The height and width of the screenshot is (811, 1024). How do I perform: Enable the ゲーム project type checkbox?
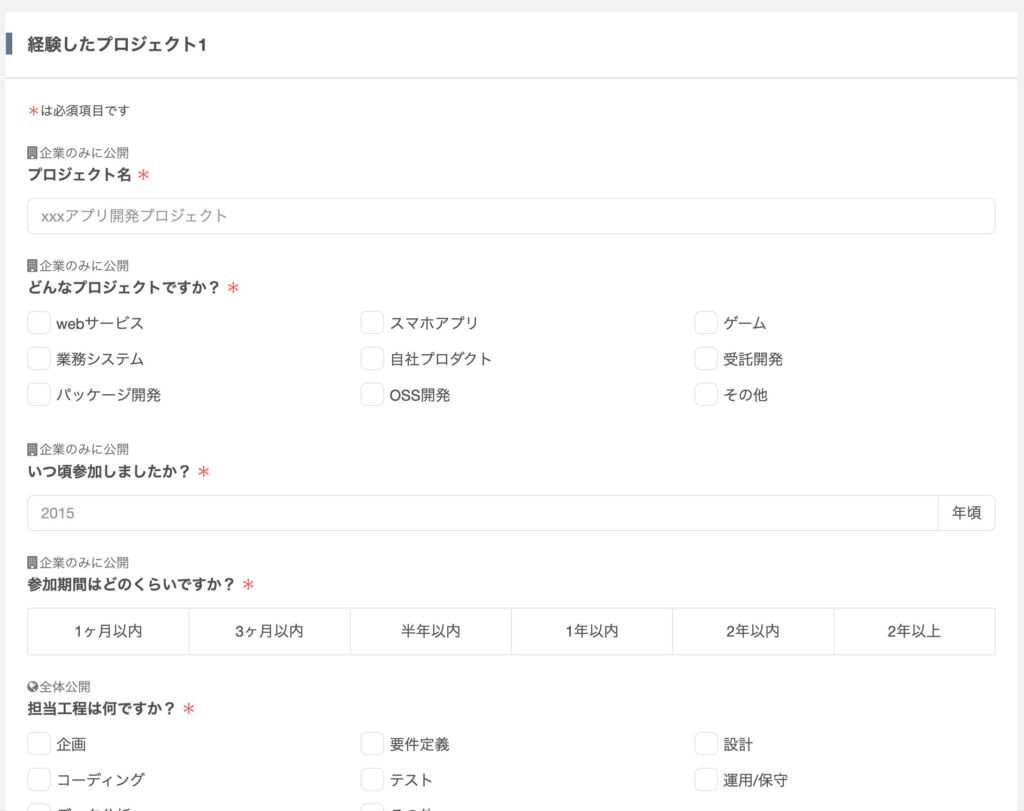click(706, 323)
